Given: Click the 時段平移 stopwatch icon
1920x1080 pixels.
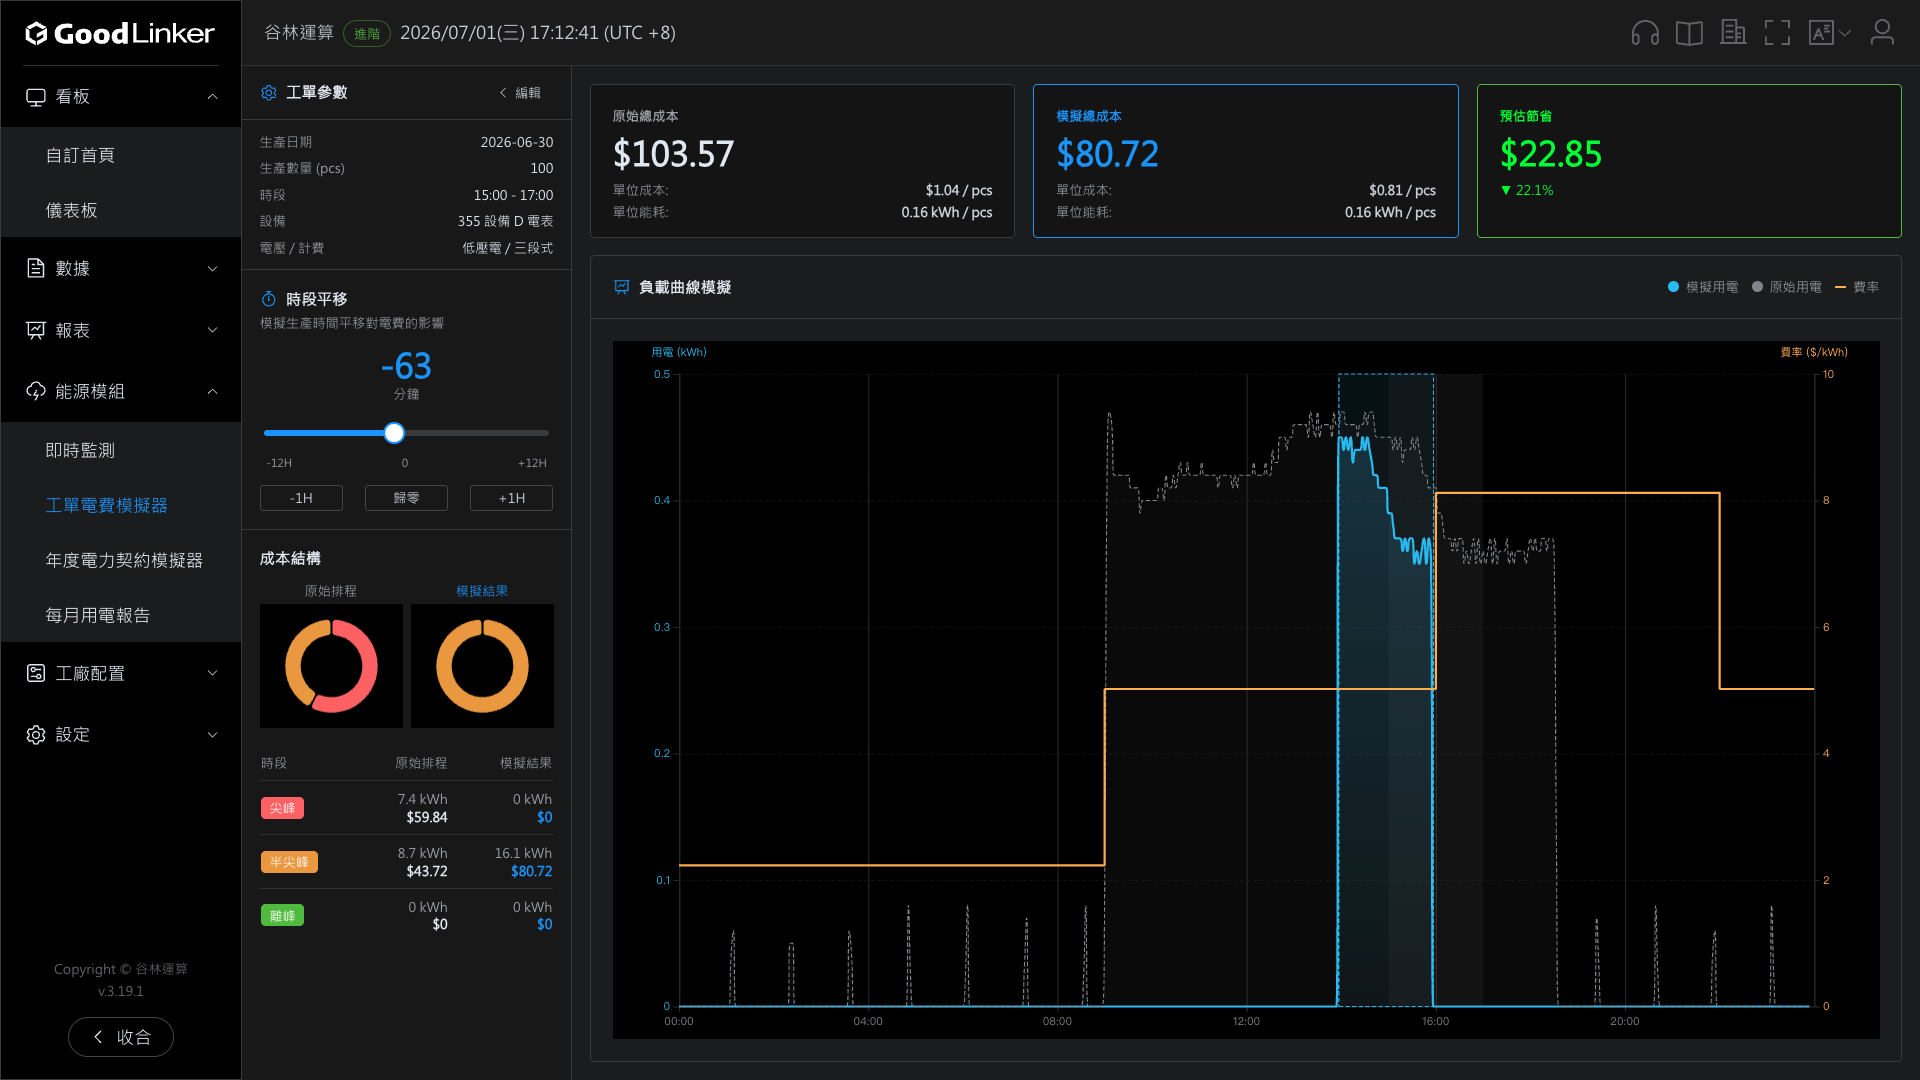Looking at the screenshot, I should (x=268, y=299).
